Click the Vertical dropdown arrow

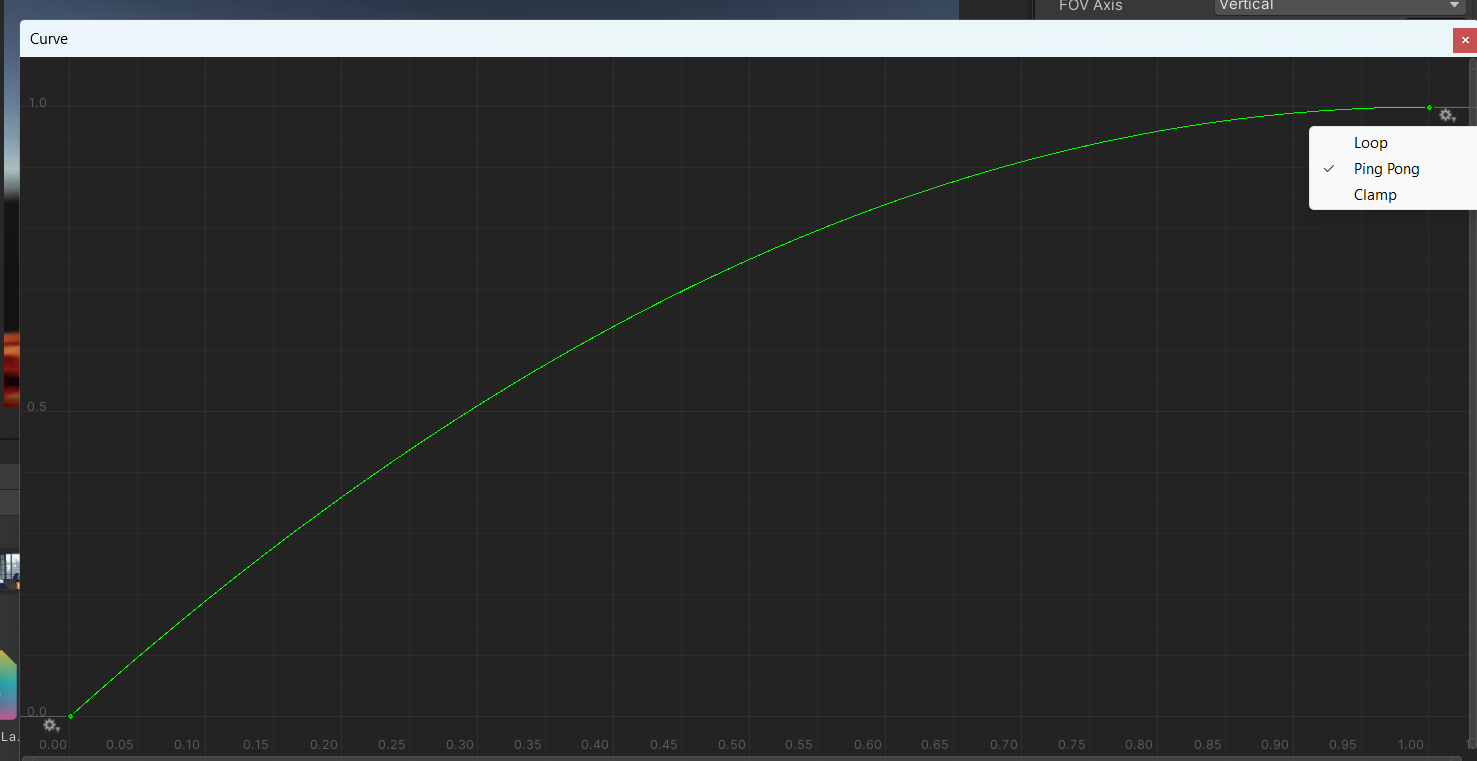click(x=1456, y=6)
